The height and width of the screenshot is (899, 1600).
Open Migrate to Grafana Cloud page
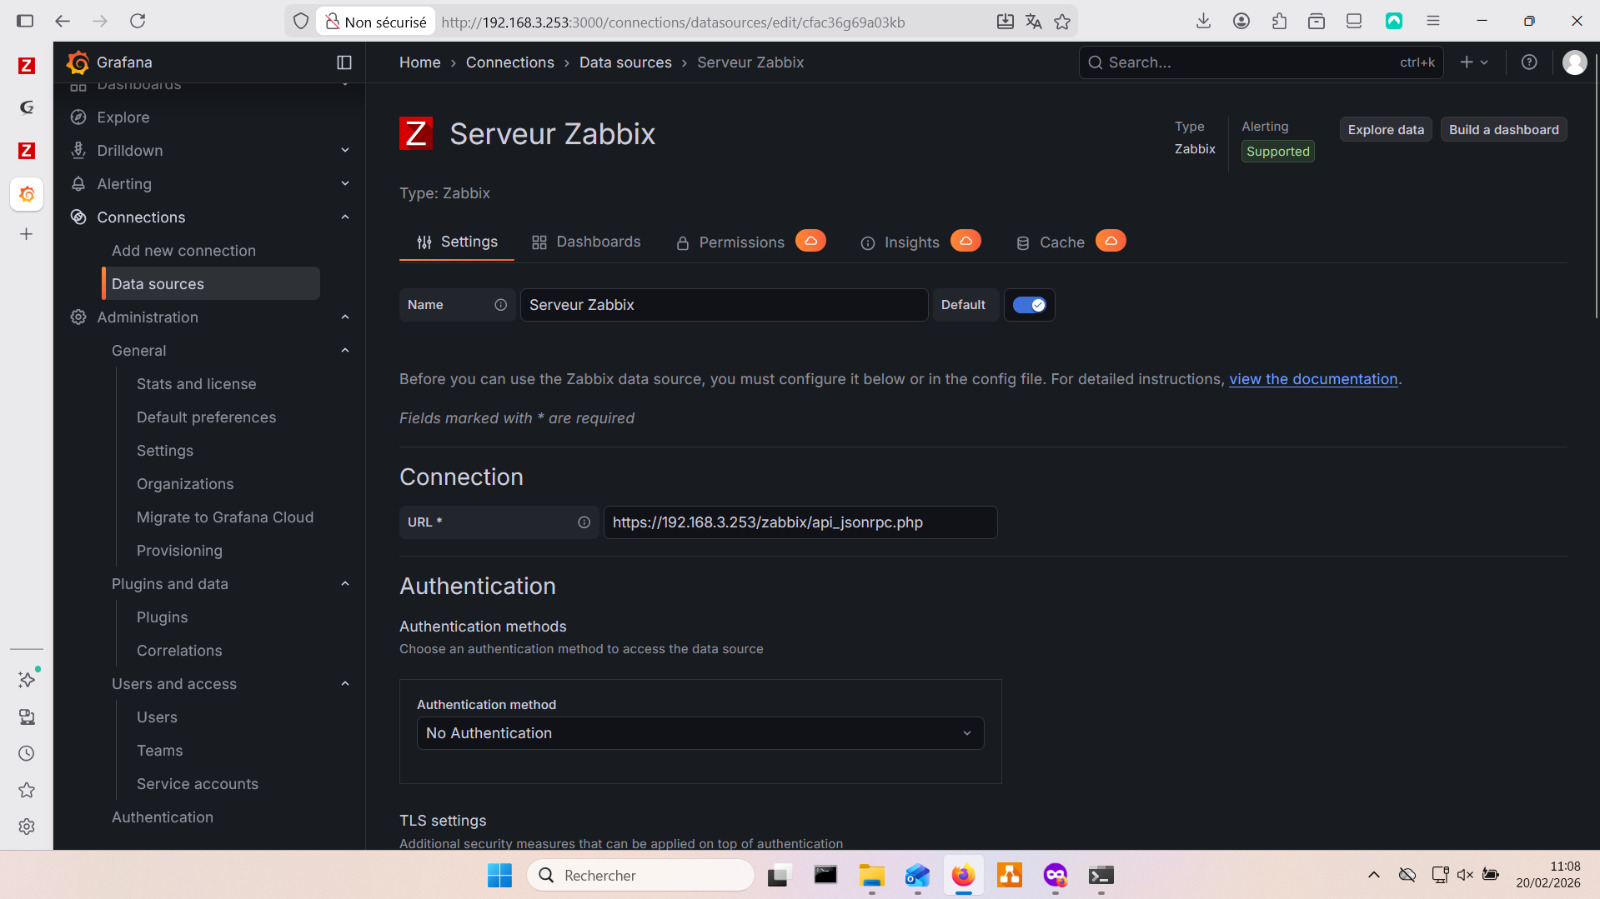[x=225, y=517]
